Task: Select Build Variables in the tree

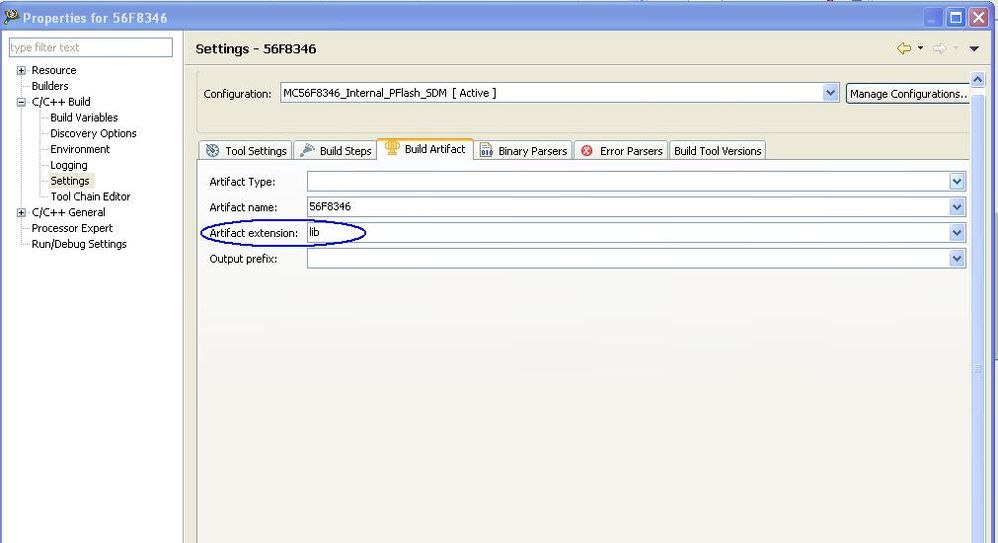Action: 84,118
